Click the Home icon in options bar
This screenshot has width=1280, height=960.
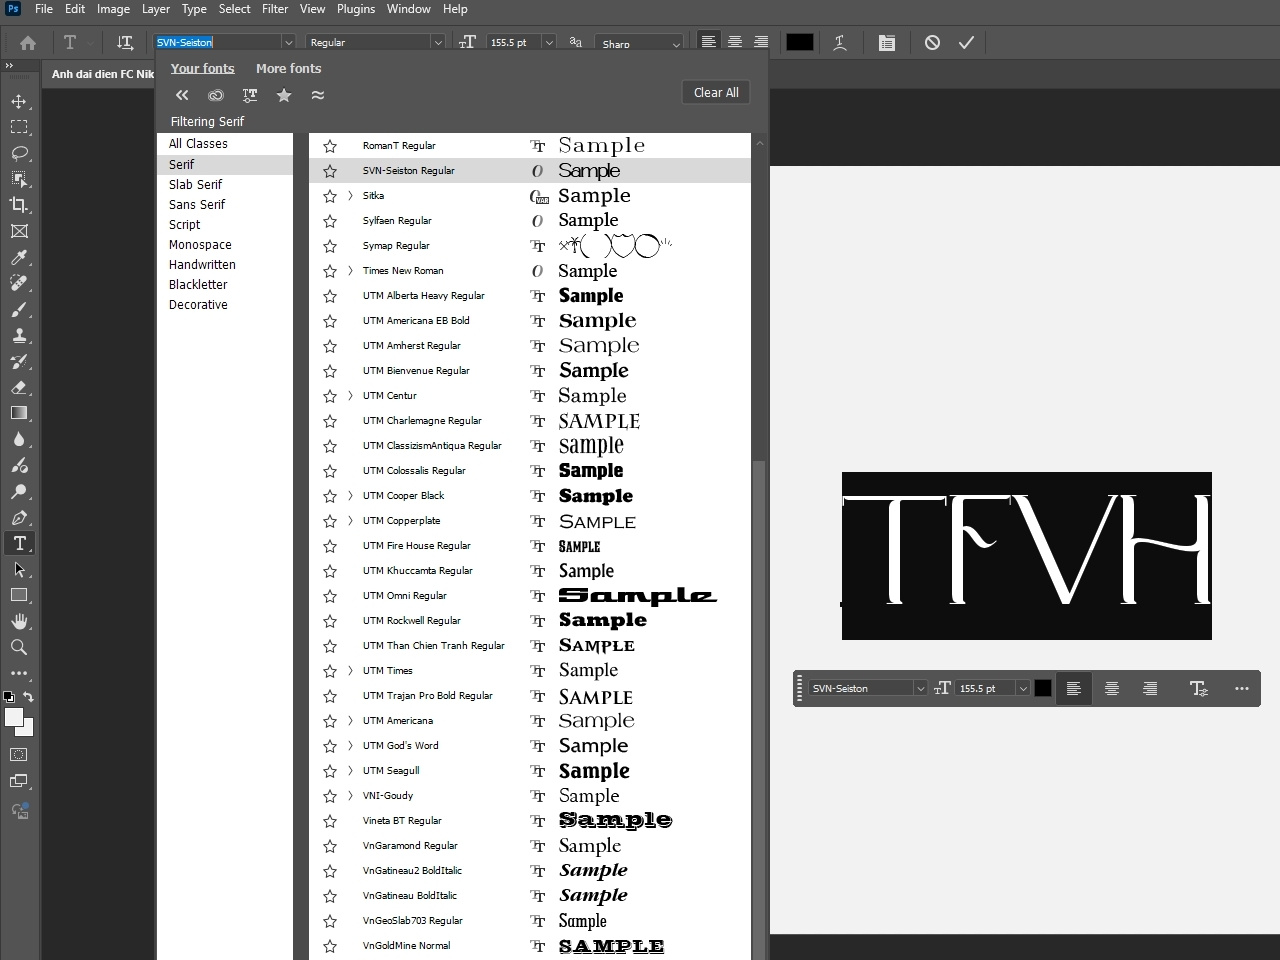(x=28, y=43)
